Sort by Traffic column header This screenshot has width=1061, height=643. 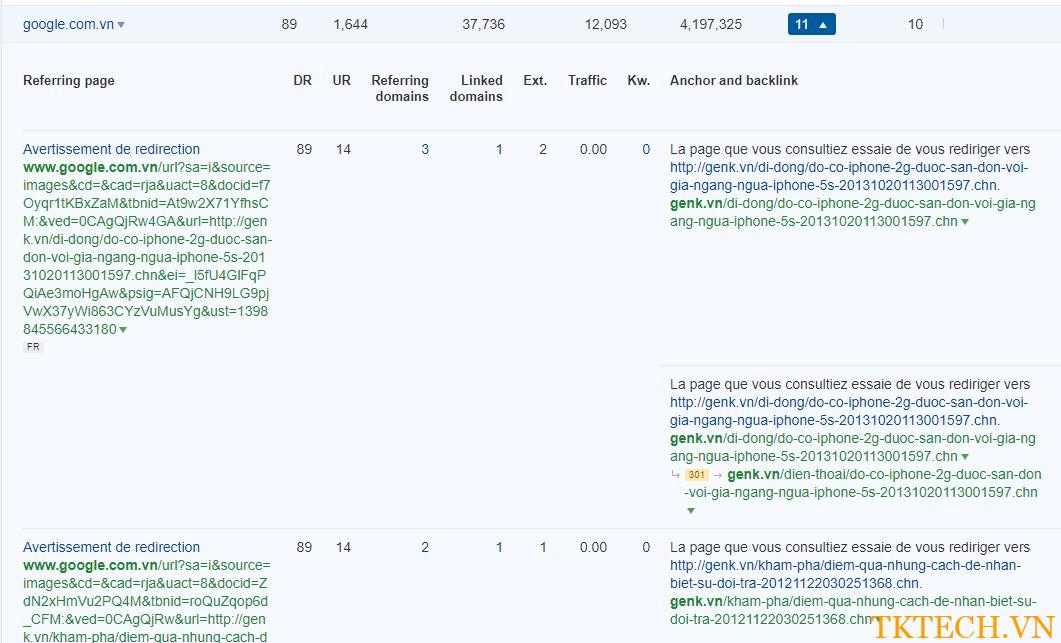[587, 81]
